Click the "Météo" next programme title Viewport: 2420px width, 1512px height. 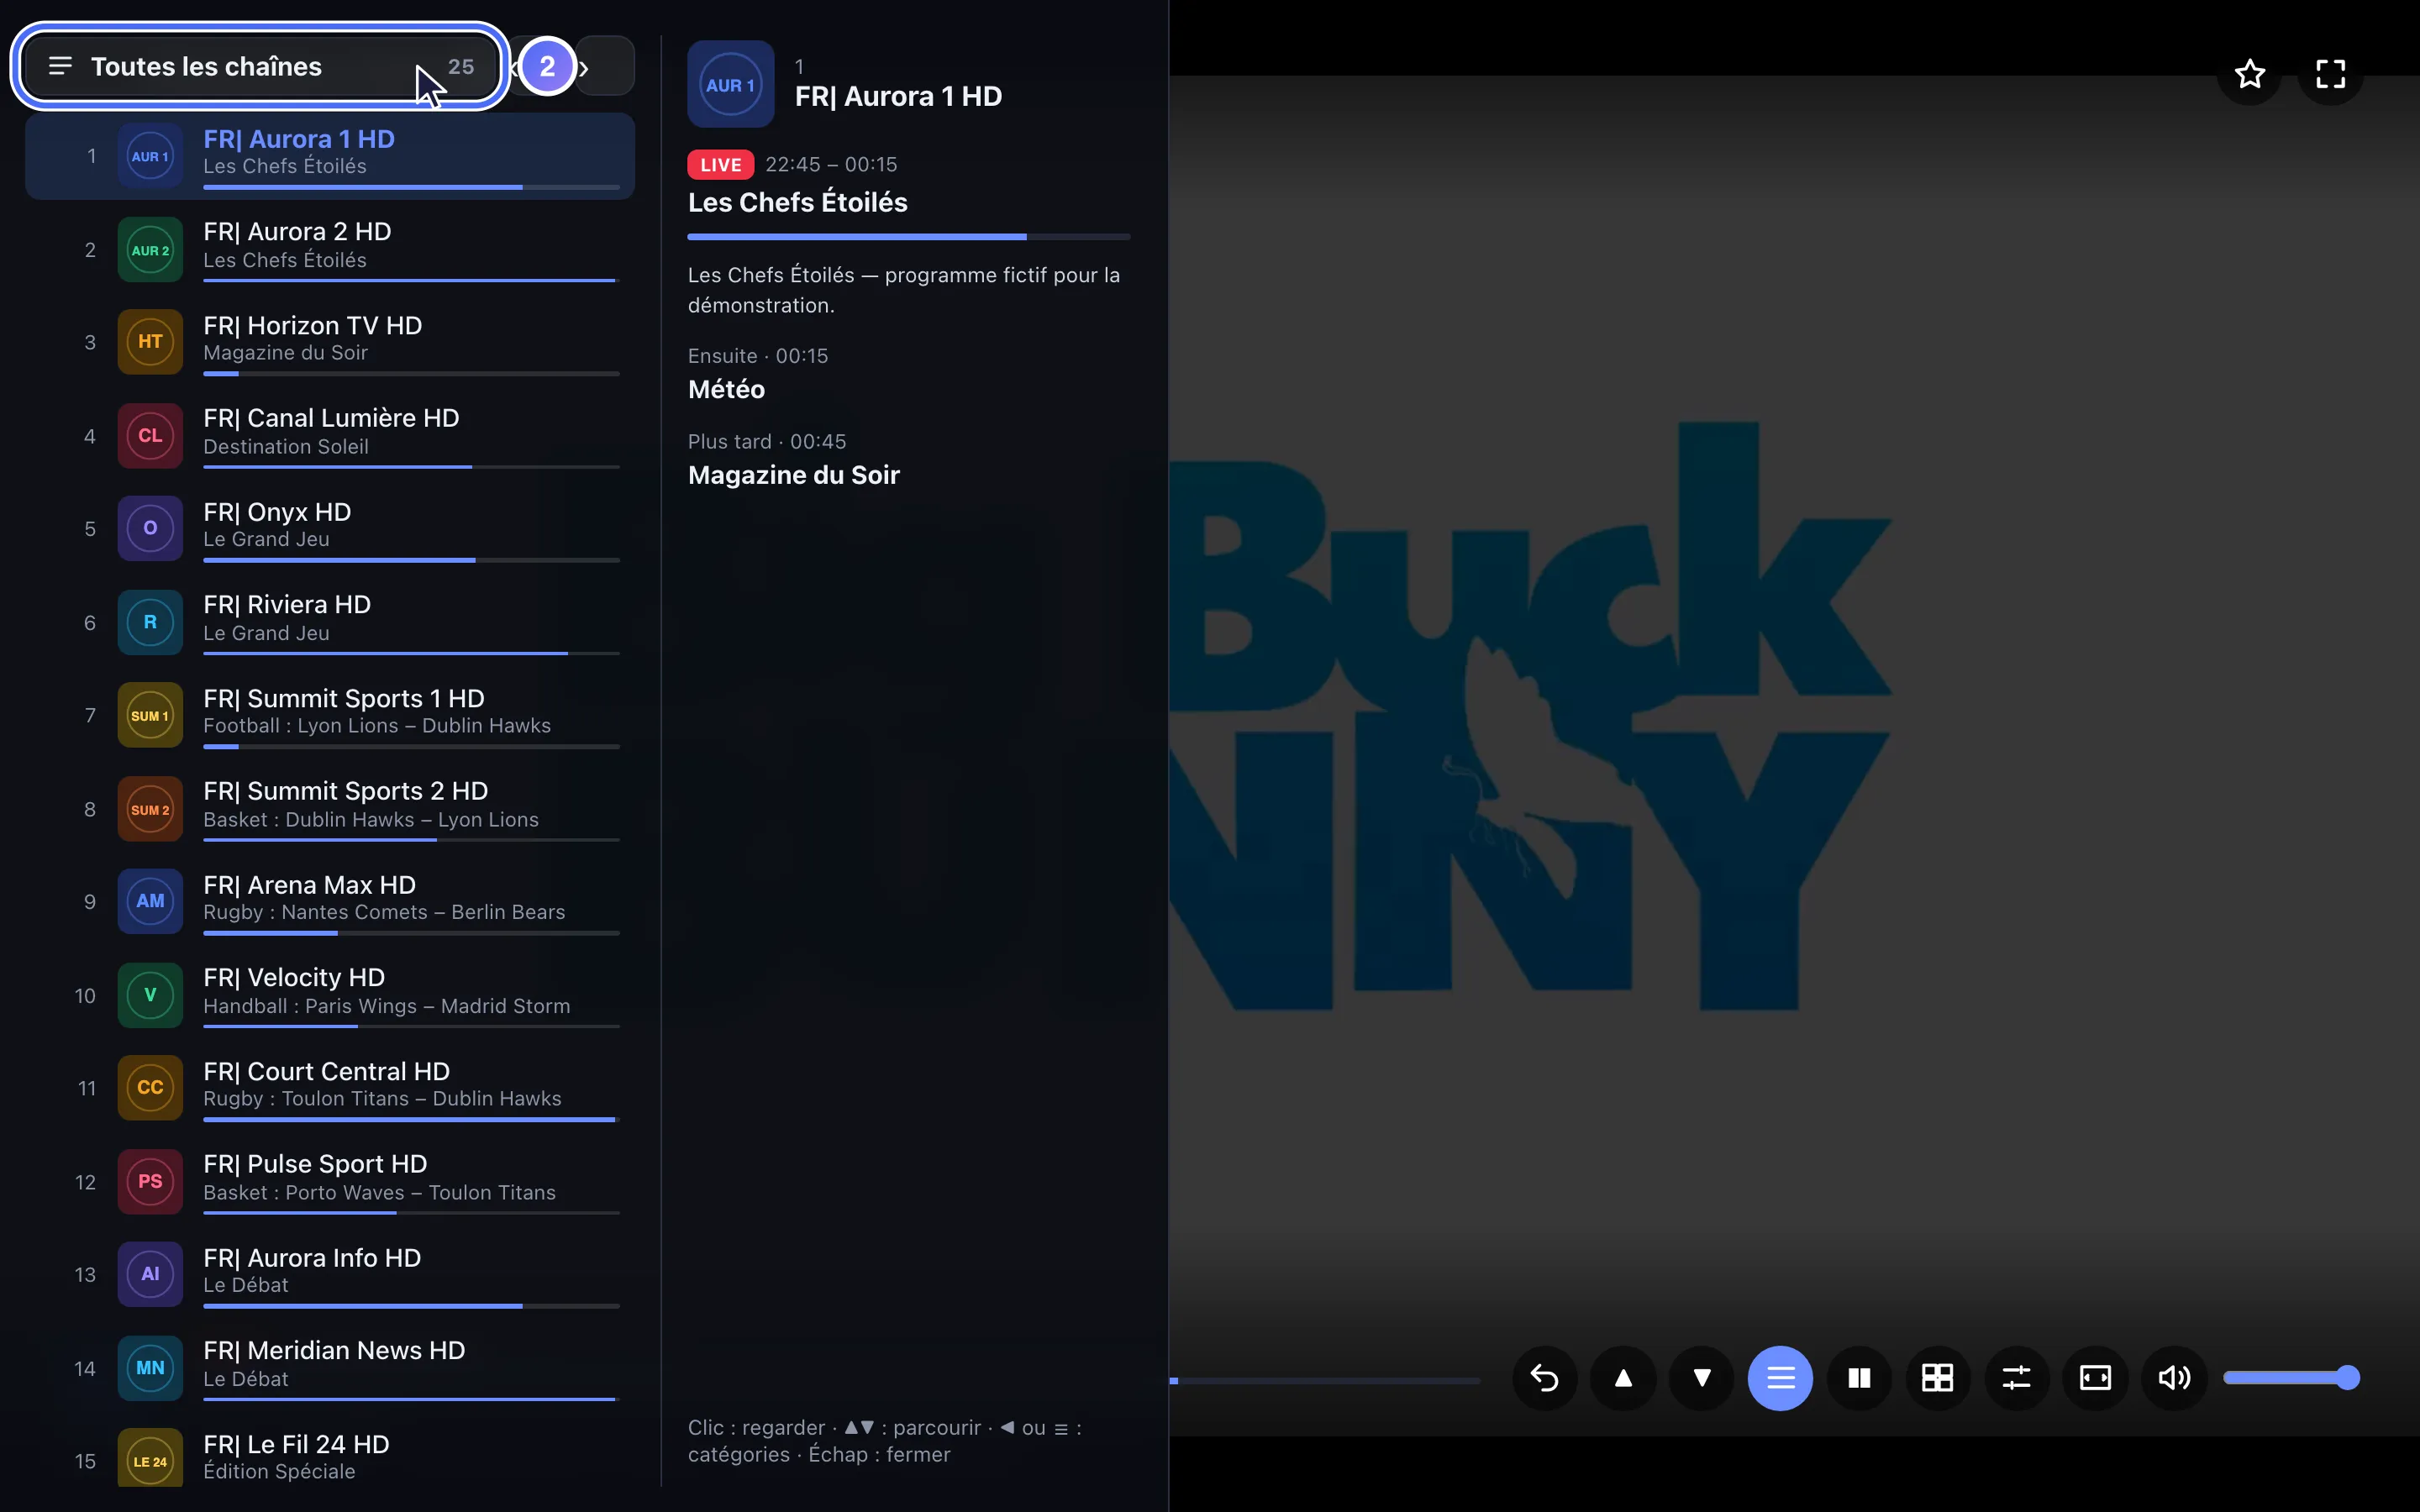[726, 389]
